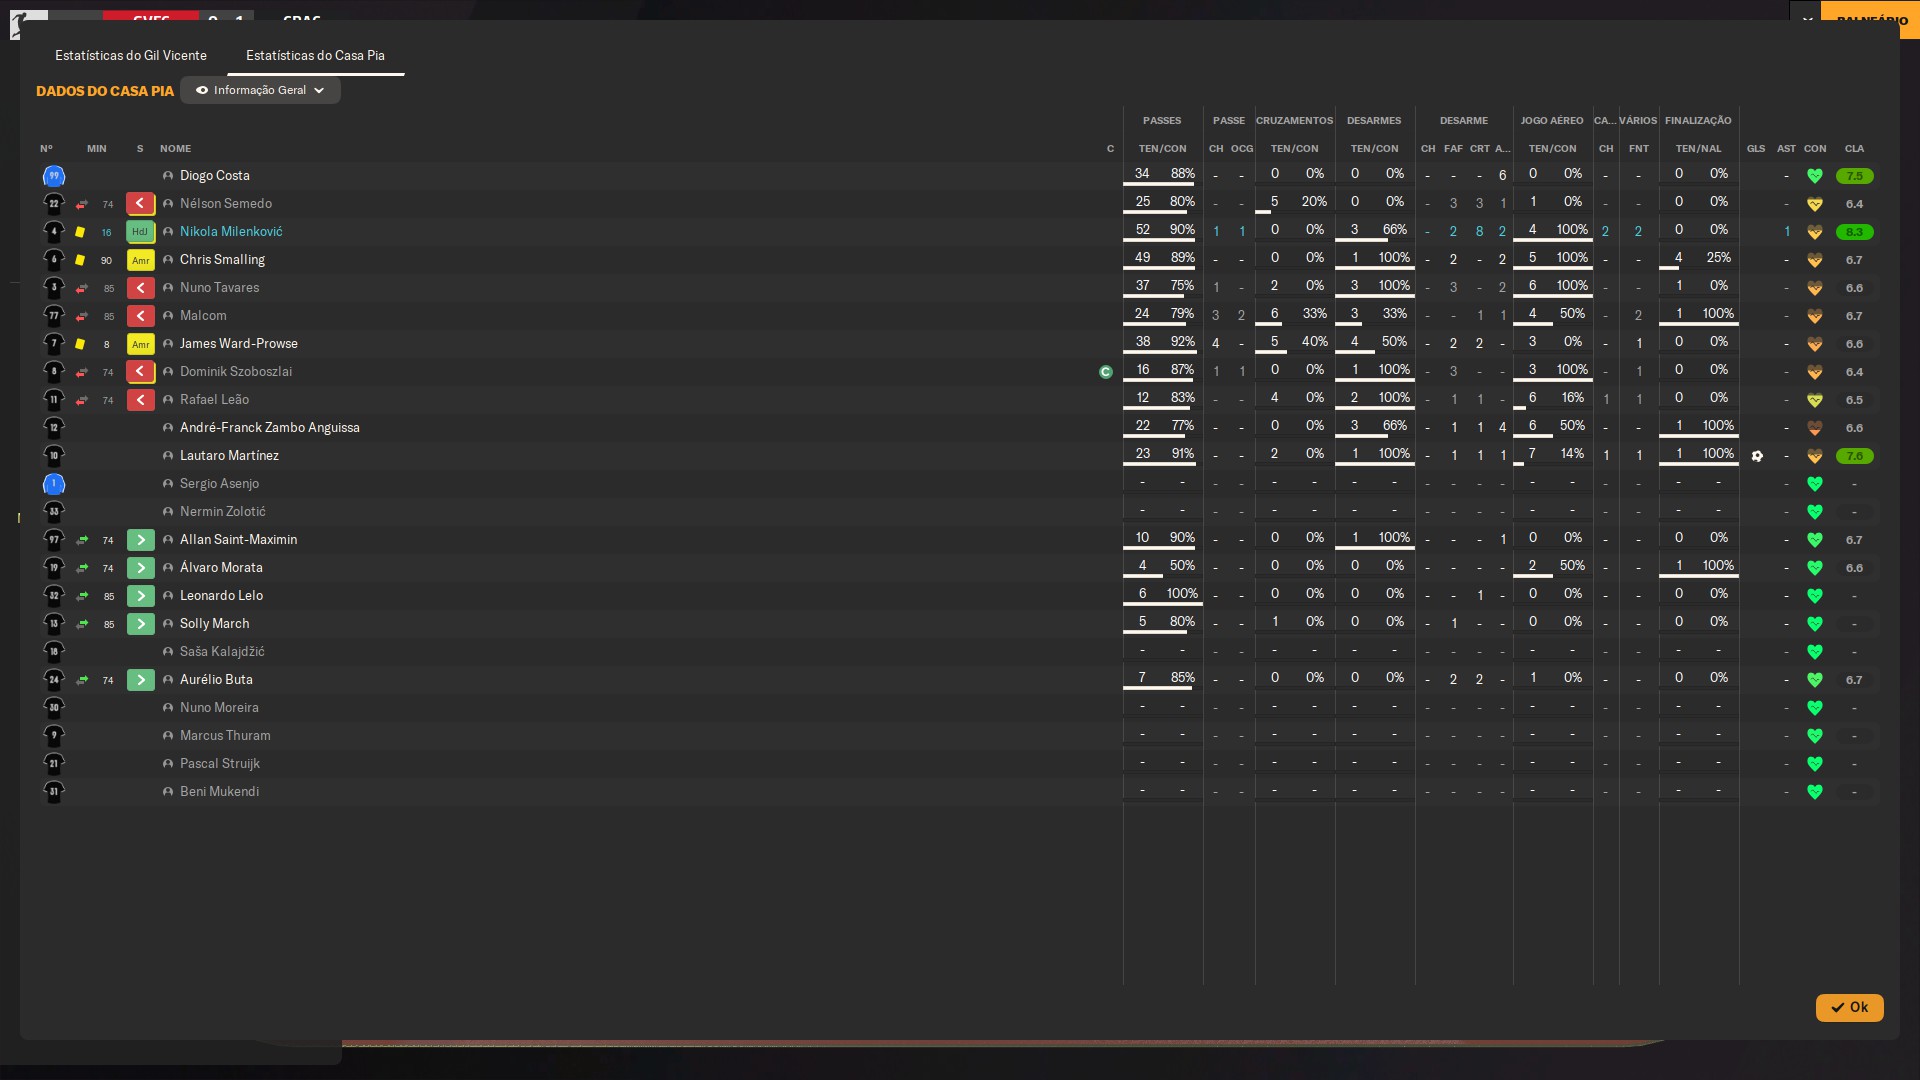This screenshot has width=1920, height=1080.
Task: Click the condition heart icon for André-Franck Zambo Anguissa
Action: pyautogui.click(x=1814, y=428)
